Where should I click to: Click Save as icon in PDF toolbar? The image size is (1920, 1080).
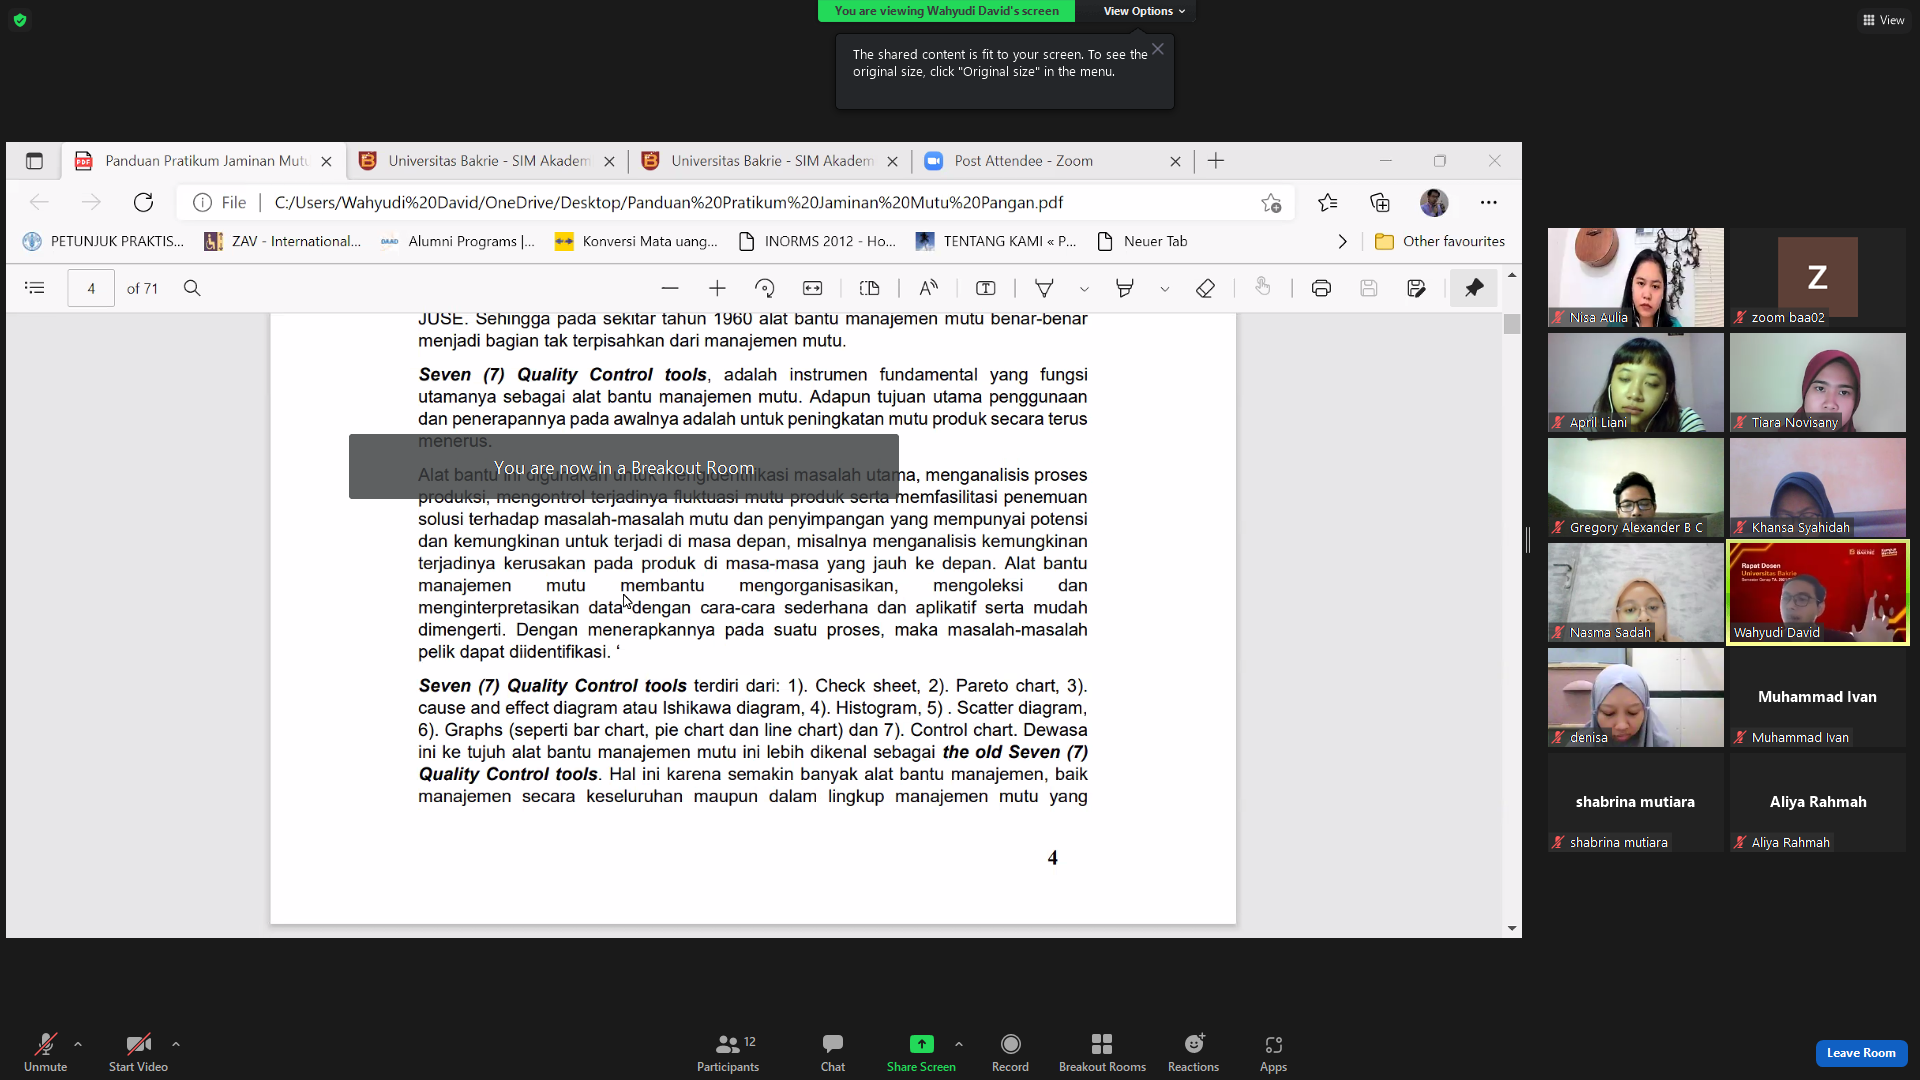(x=1416, y=288)
